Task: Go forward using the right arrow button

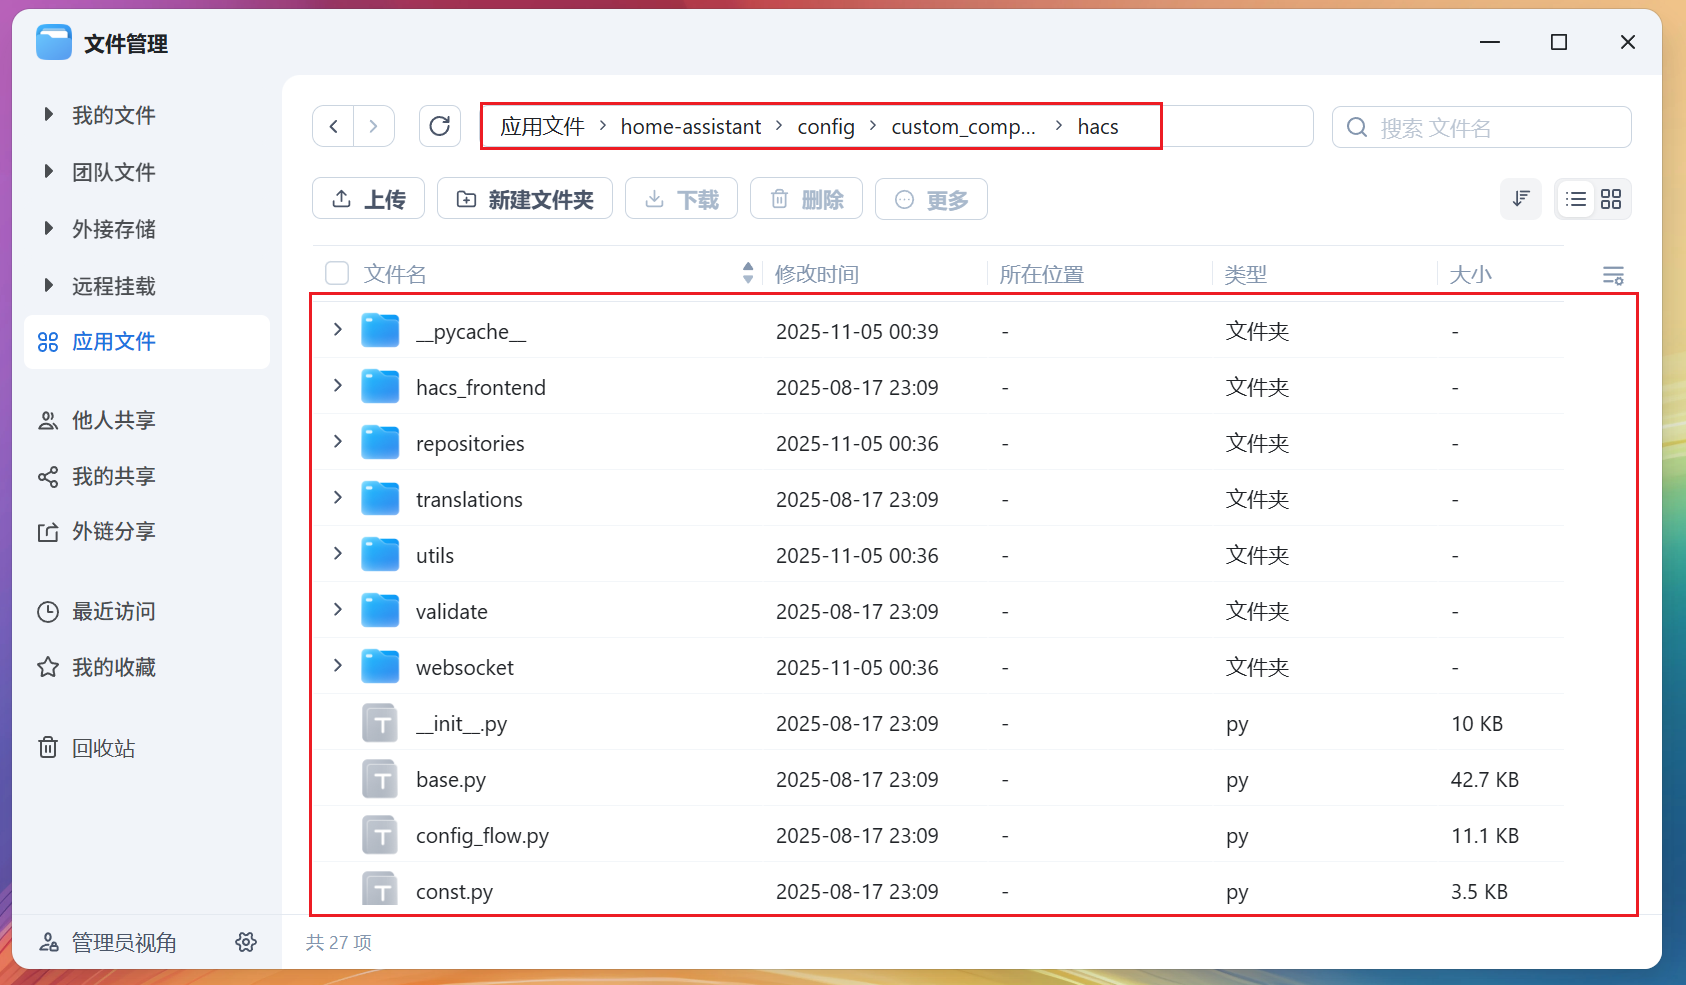Action: pyautogui.click(x=373, y=126)
